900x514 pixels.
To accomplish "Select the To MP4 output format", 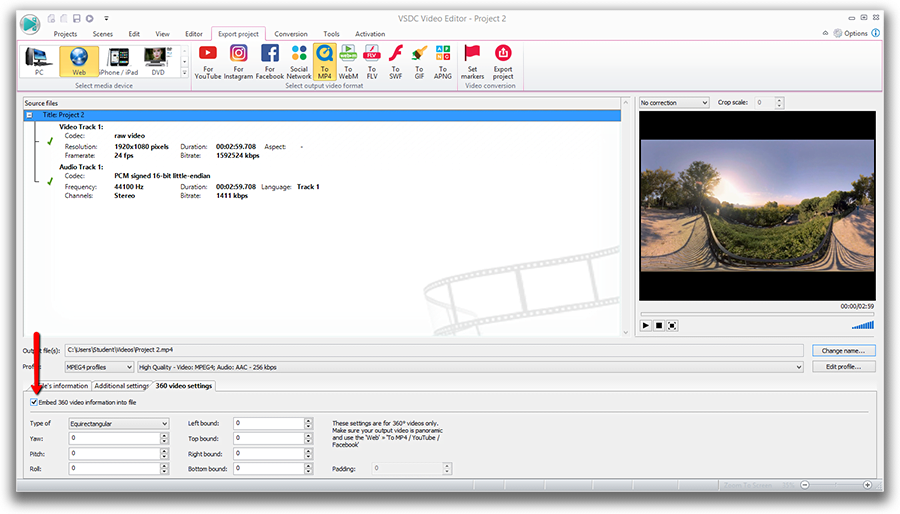I will point(325,62).
